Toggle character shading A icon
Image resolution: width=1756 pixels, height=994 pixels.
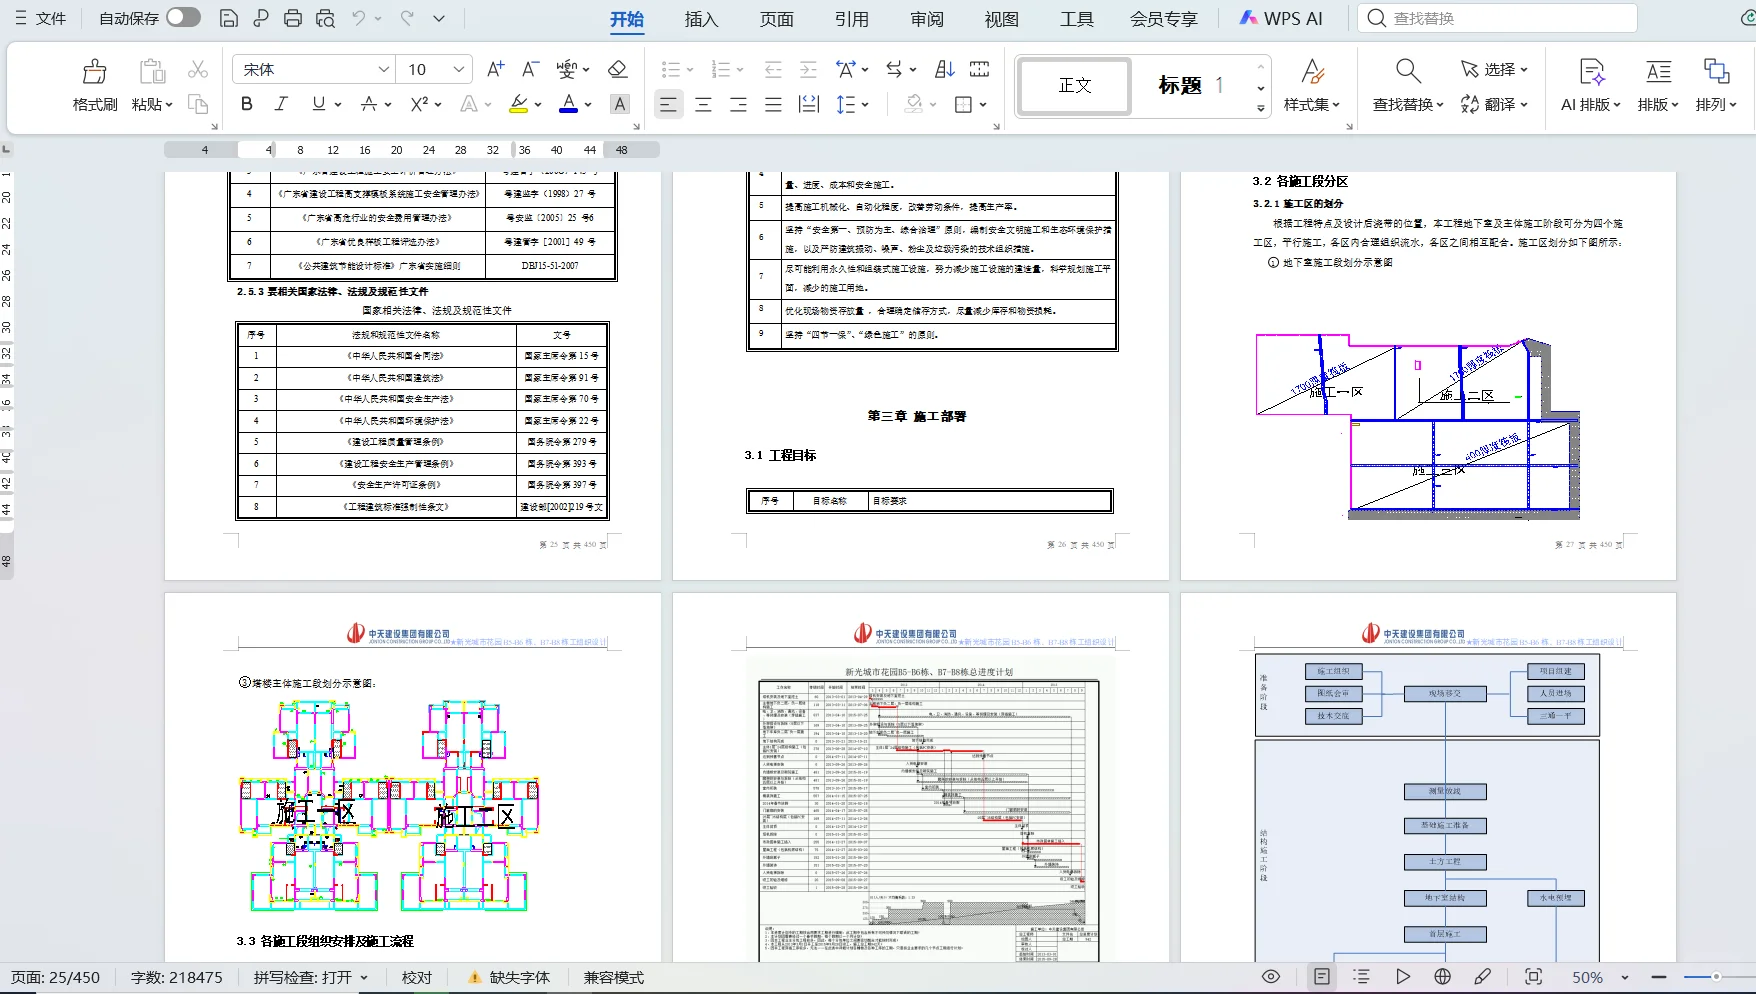tap(620, 104)
